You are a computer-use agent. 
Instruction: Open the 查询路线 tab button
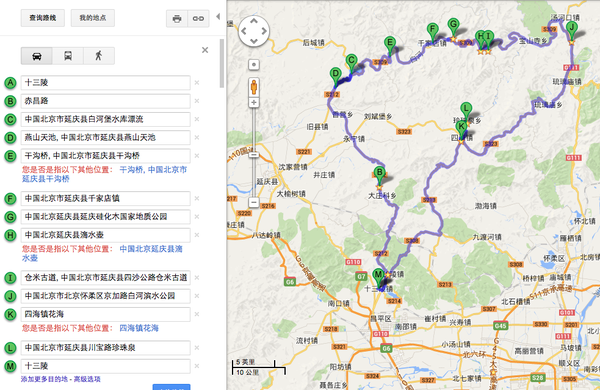pyautogui.click(x=43, y=18)
